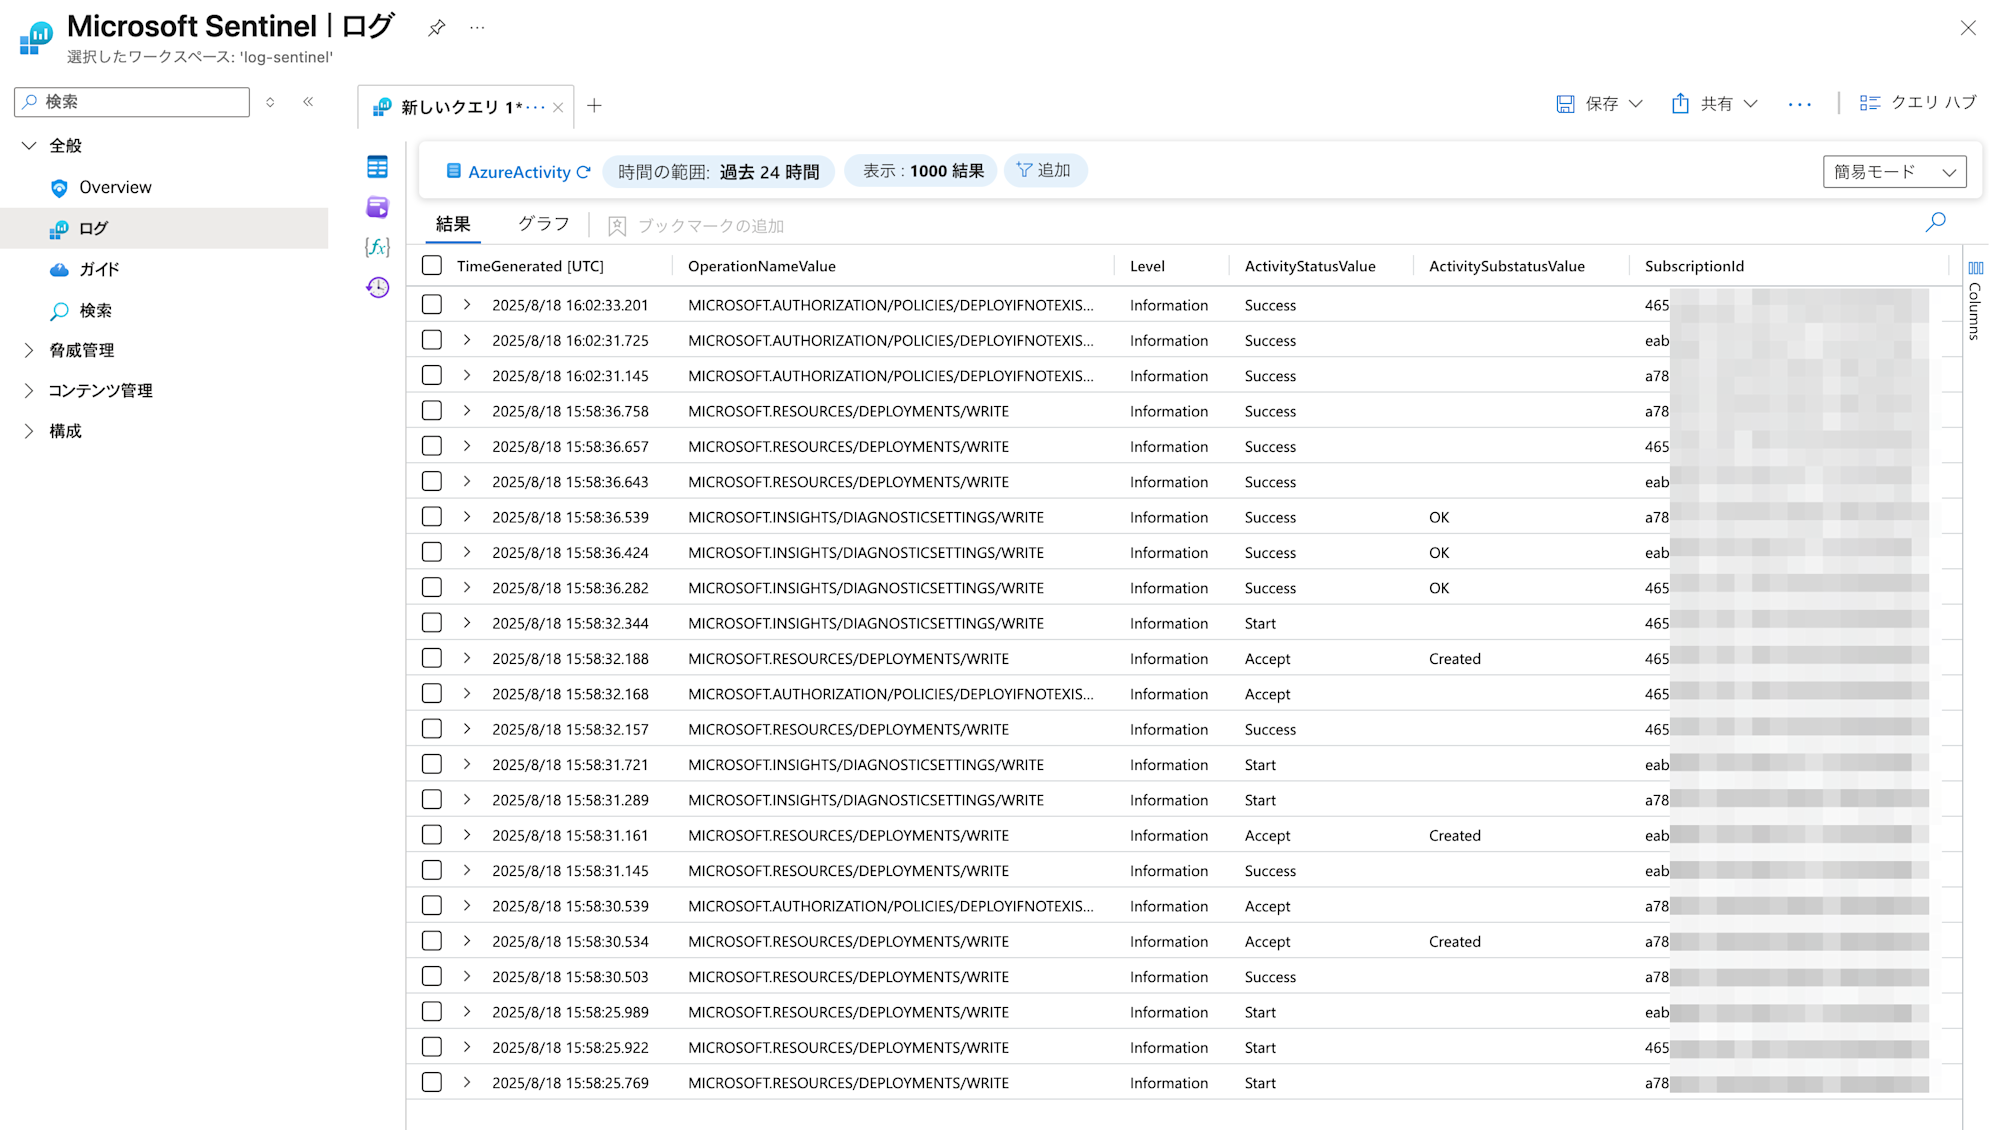The height and width of the screenshot is (1130, 2000).
Task: Close the 新しいクエリ 1 tab
Action: pyautogui.click(x=558, y=107)
